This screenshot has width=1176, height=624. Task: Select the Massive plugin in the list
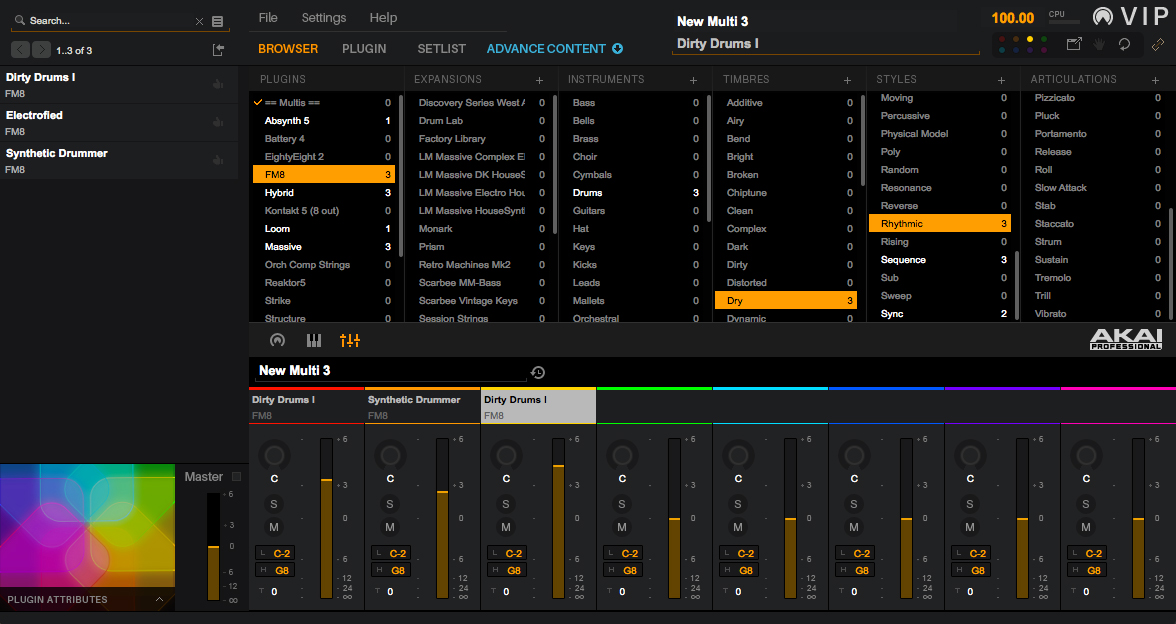[283, 247]
